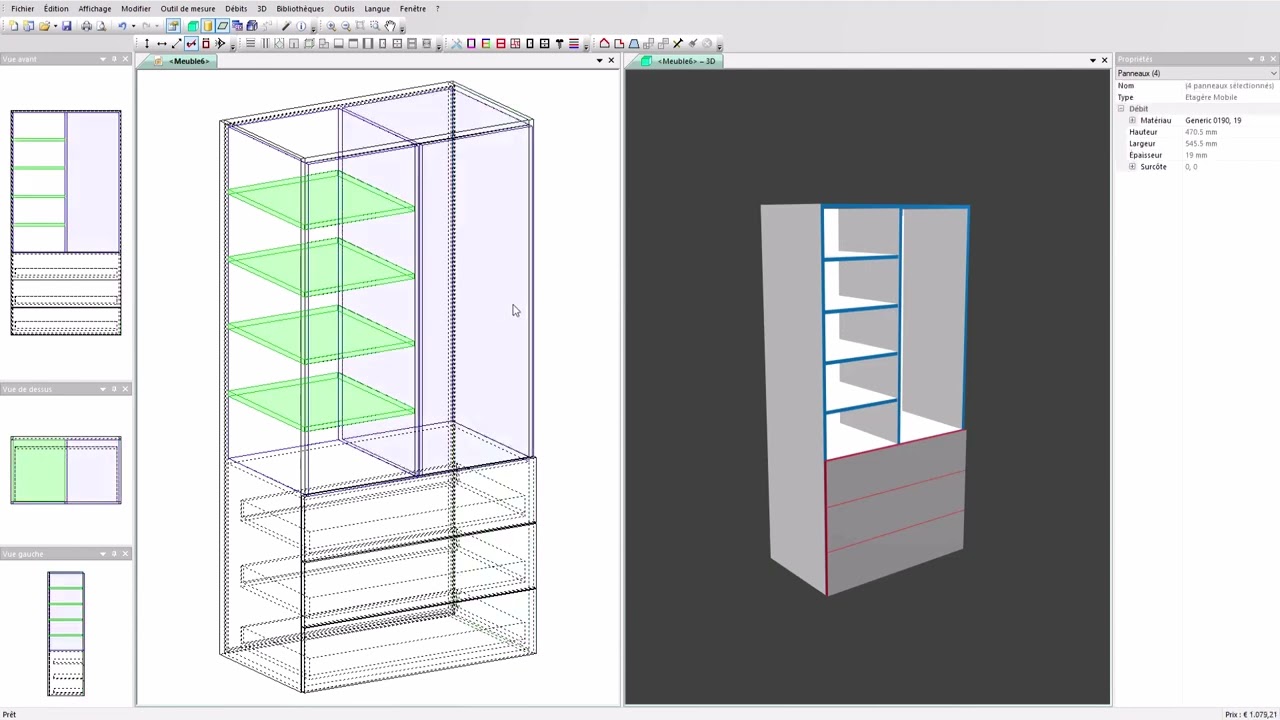Click the blue information icon
The height and width of the screenshot is (720, 1280).
point(301,26)
